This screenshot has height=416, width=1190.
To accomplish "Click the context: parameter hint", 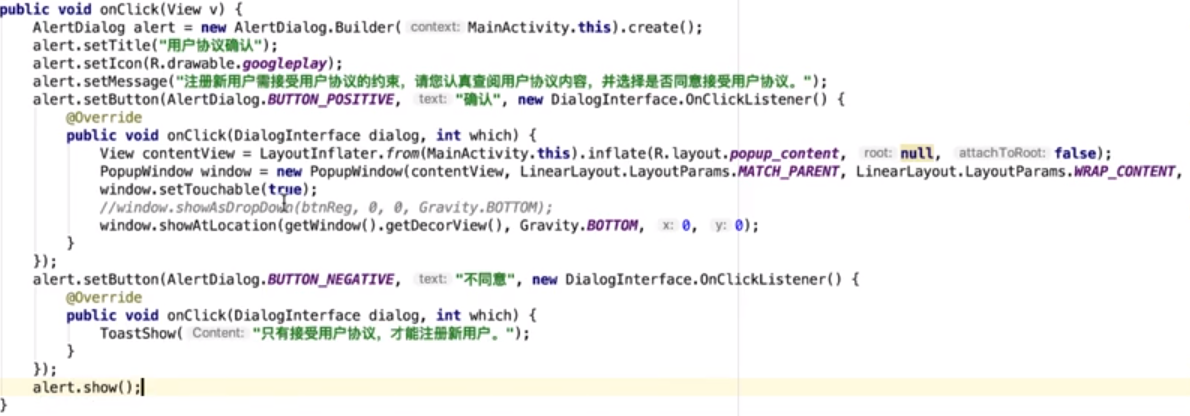I will [435, 27].
